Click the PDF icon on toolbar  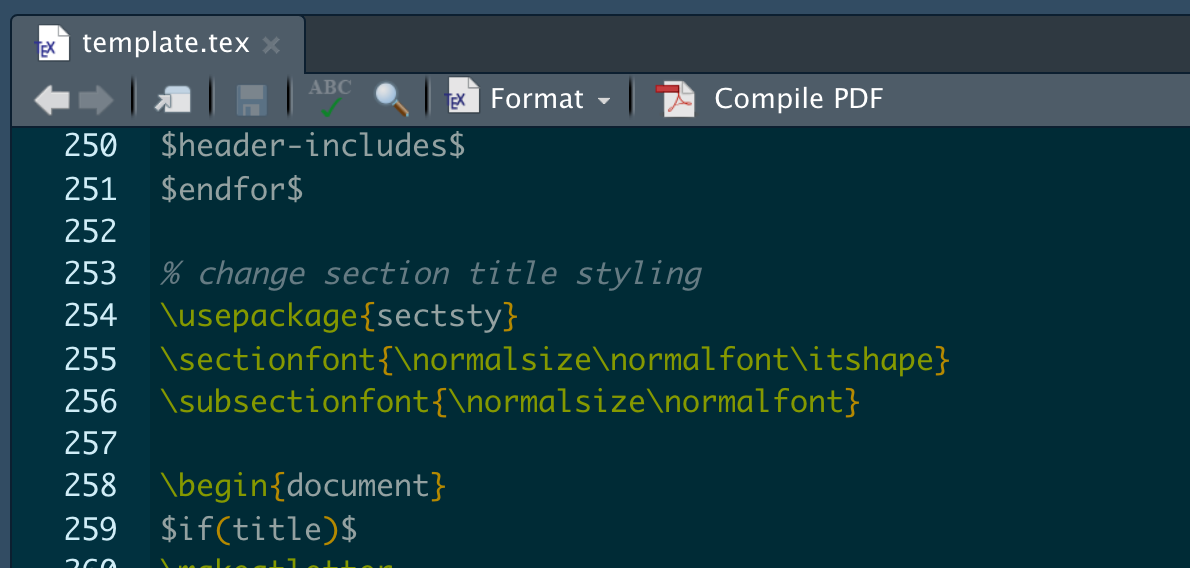coord(675,98)
